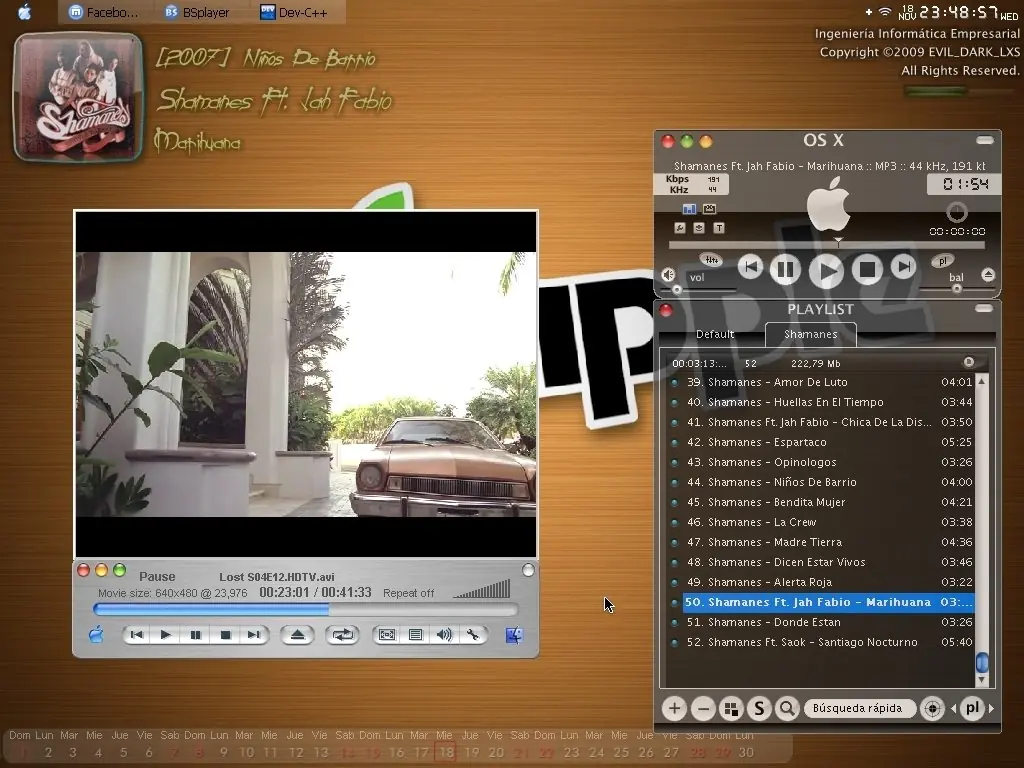
Task: Click the playlist add (+) button
Action: [x=674, y=709]
